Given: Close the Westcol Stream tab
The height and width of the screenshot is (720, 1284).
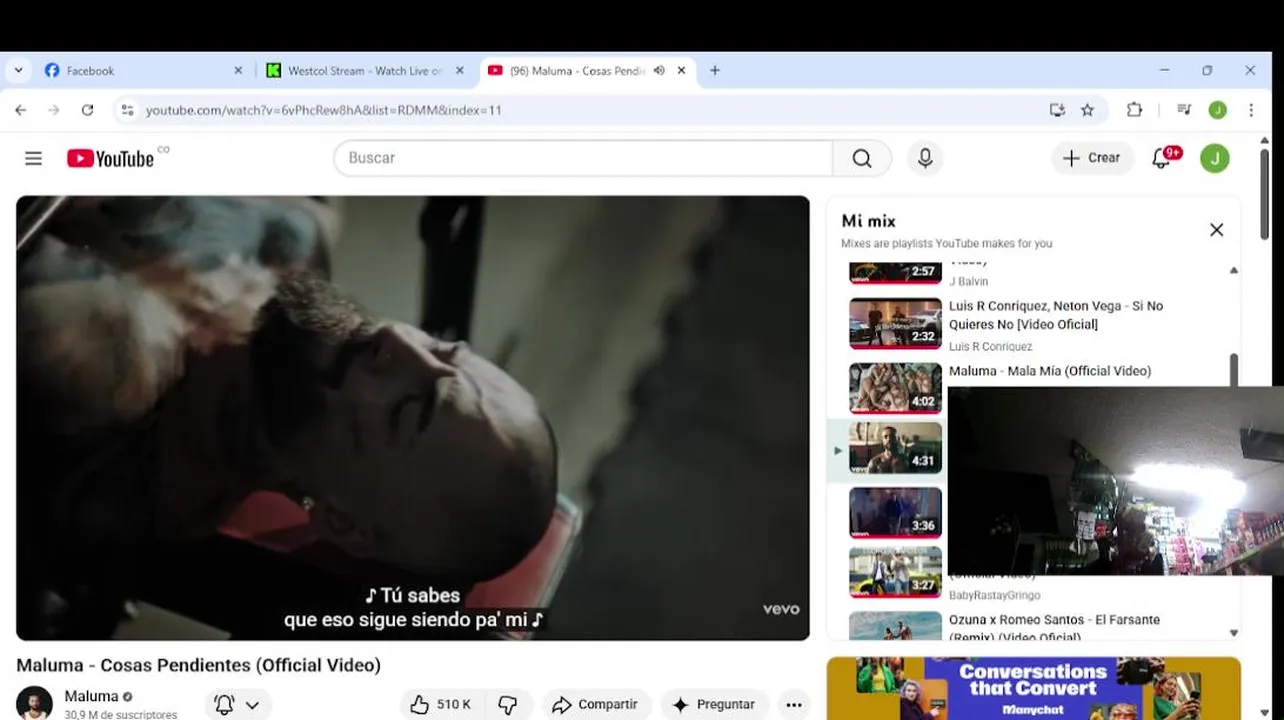Looking at the screenshot, I should pyautogui.click(x=460, y=71).
